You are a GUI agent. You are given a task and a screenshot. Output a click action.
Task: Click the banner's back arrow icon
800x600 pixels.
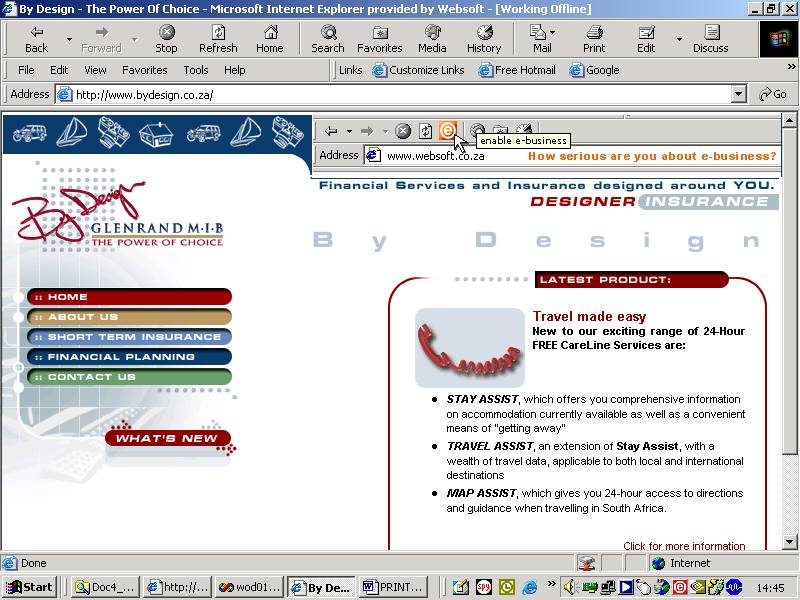(x=331, y=131)
